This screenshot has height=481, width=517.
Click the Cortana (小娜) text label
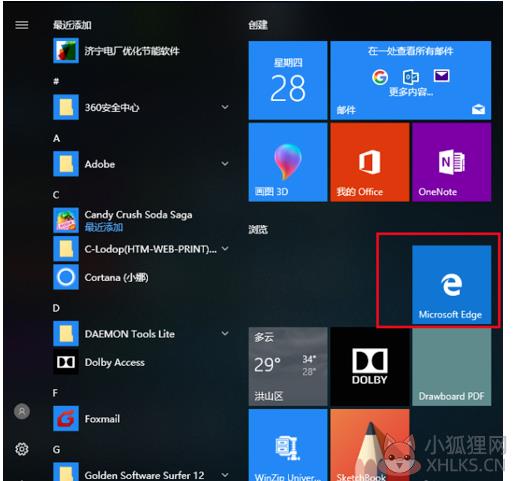click(117, 277)
